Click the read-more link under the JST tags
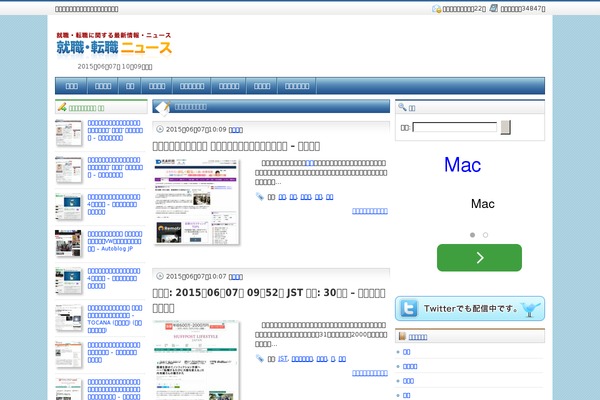The width and height of the screenshot is (600, 400). [x=370, y=373]
